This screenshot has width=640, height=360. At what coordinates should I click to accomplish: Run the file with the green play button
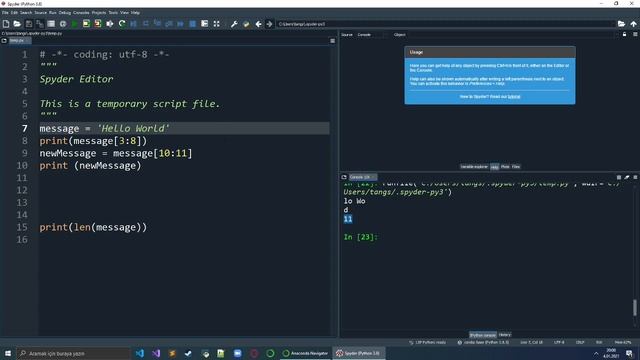tap(74, 24)
